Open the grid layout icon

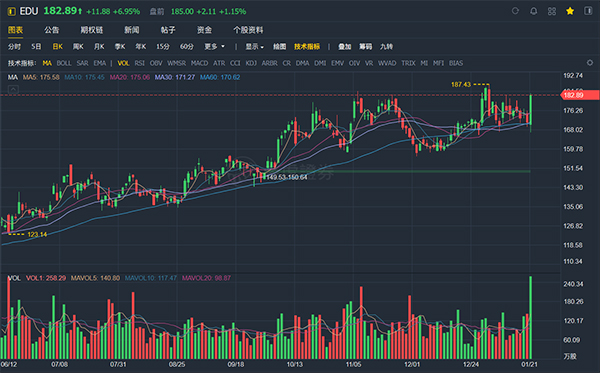(x=552, y=11)
